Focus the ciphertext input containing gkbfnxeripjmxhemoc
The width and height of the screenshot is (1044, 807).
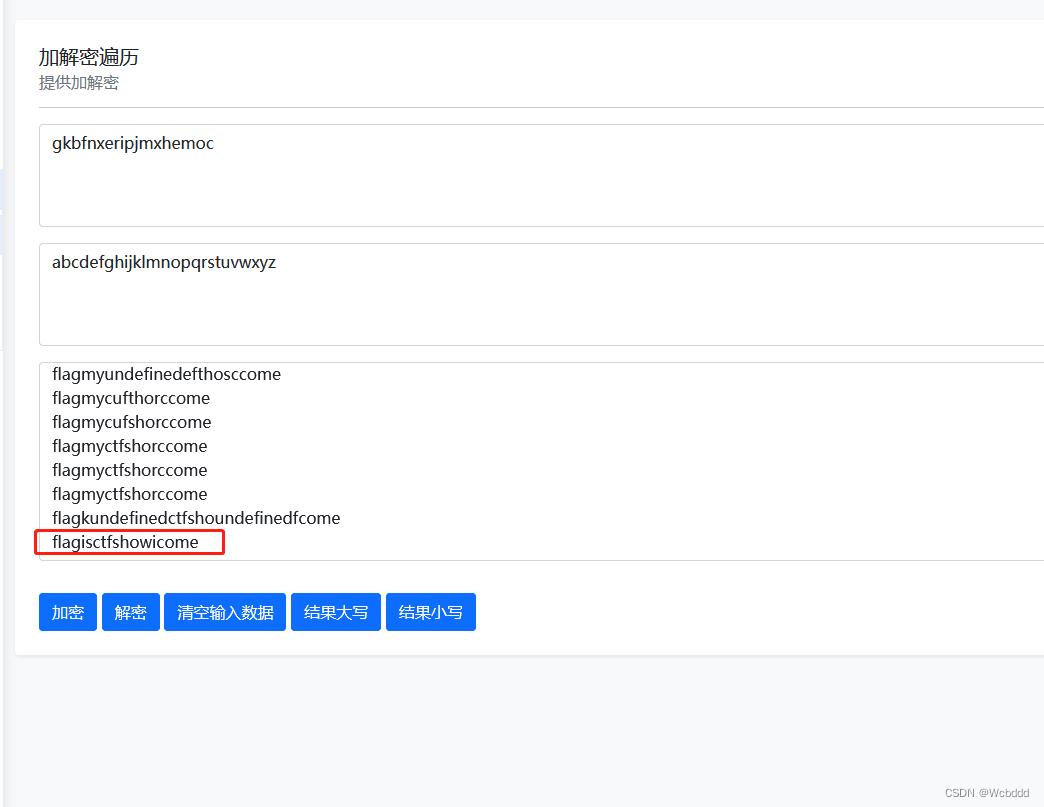(541, 175)
